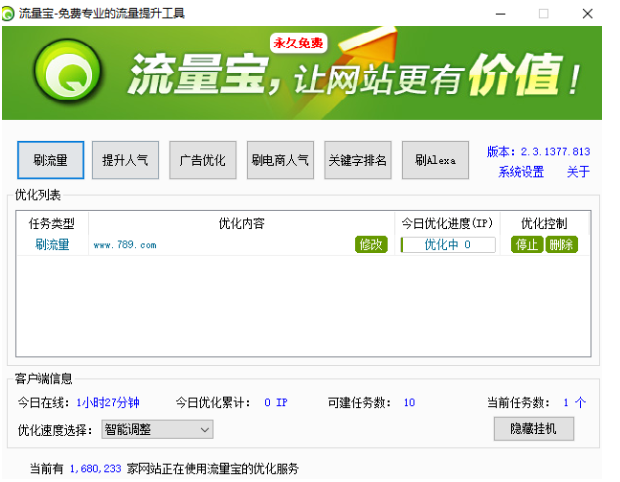Stop the task with 停止 button
This screenshot has height=482, width=620.
(527, 244)
